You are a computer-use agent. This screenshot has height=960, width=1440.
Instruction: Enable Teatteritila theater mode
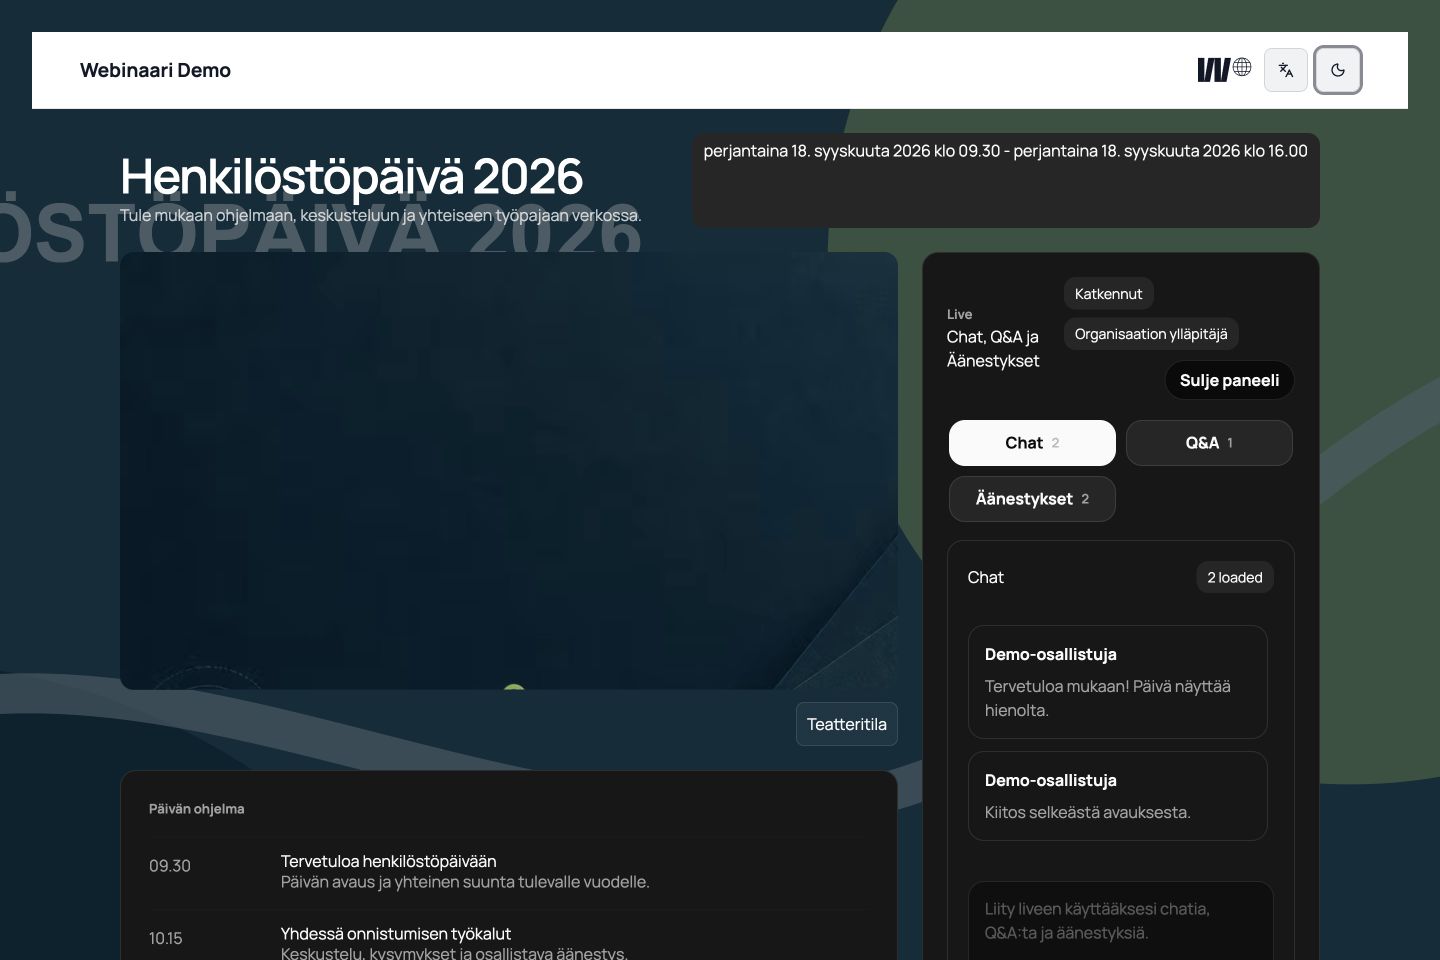[x=847, y=724]
